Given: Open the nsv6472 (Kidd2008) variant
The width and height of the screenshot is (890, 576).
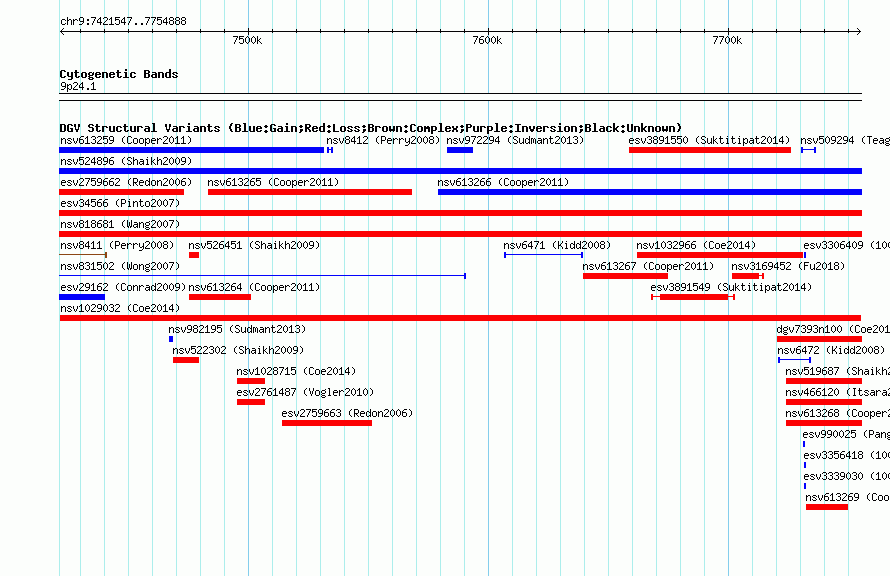Looking at the screenshot, I should 831,350.
